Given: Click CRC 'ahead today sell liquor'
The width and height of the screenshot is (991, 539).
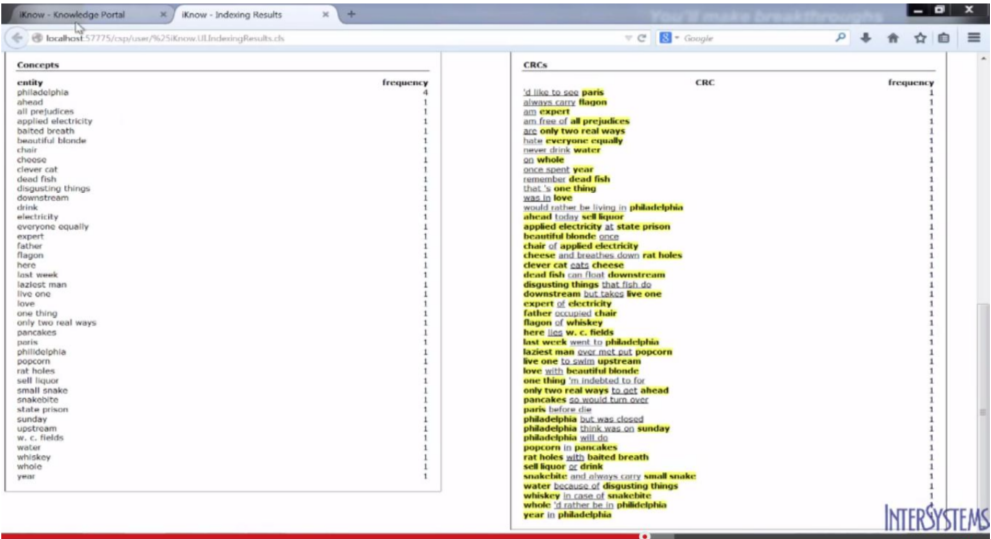Looking at the screenshot, I should (x=573, y=217).
